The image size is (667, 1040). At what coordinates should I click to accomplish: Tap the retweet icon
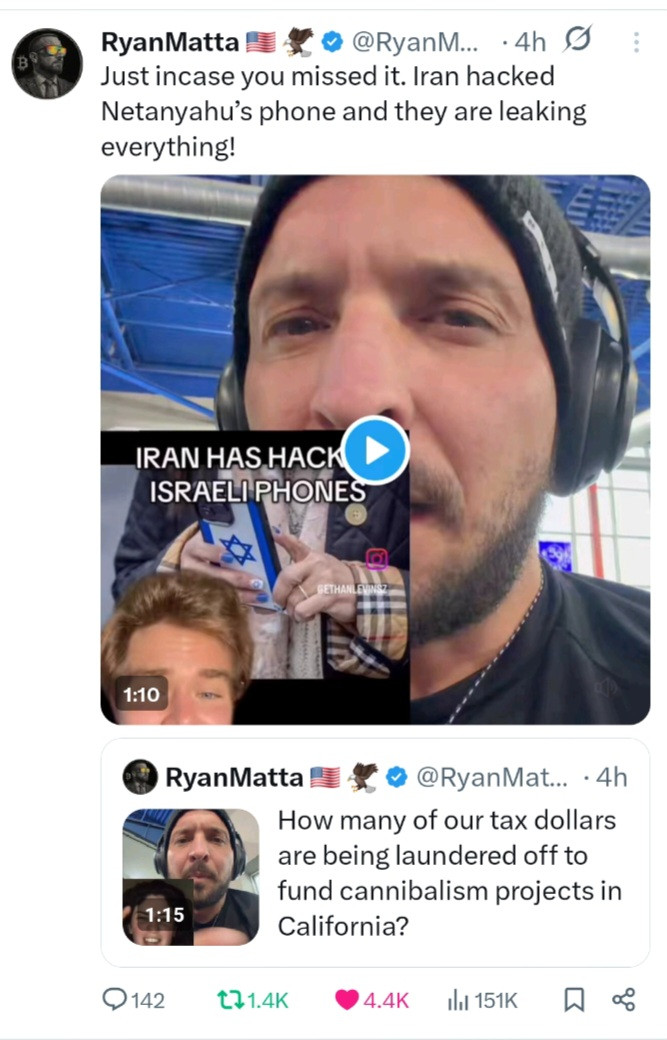230,999
